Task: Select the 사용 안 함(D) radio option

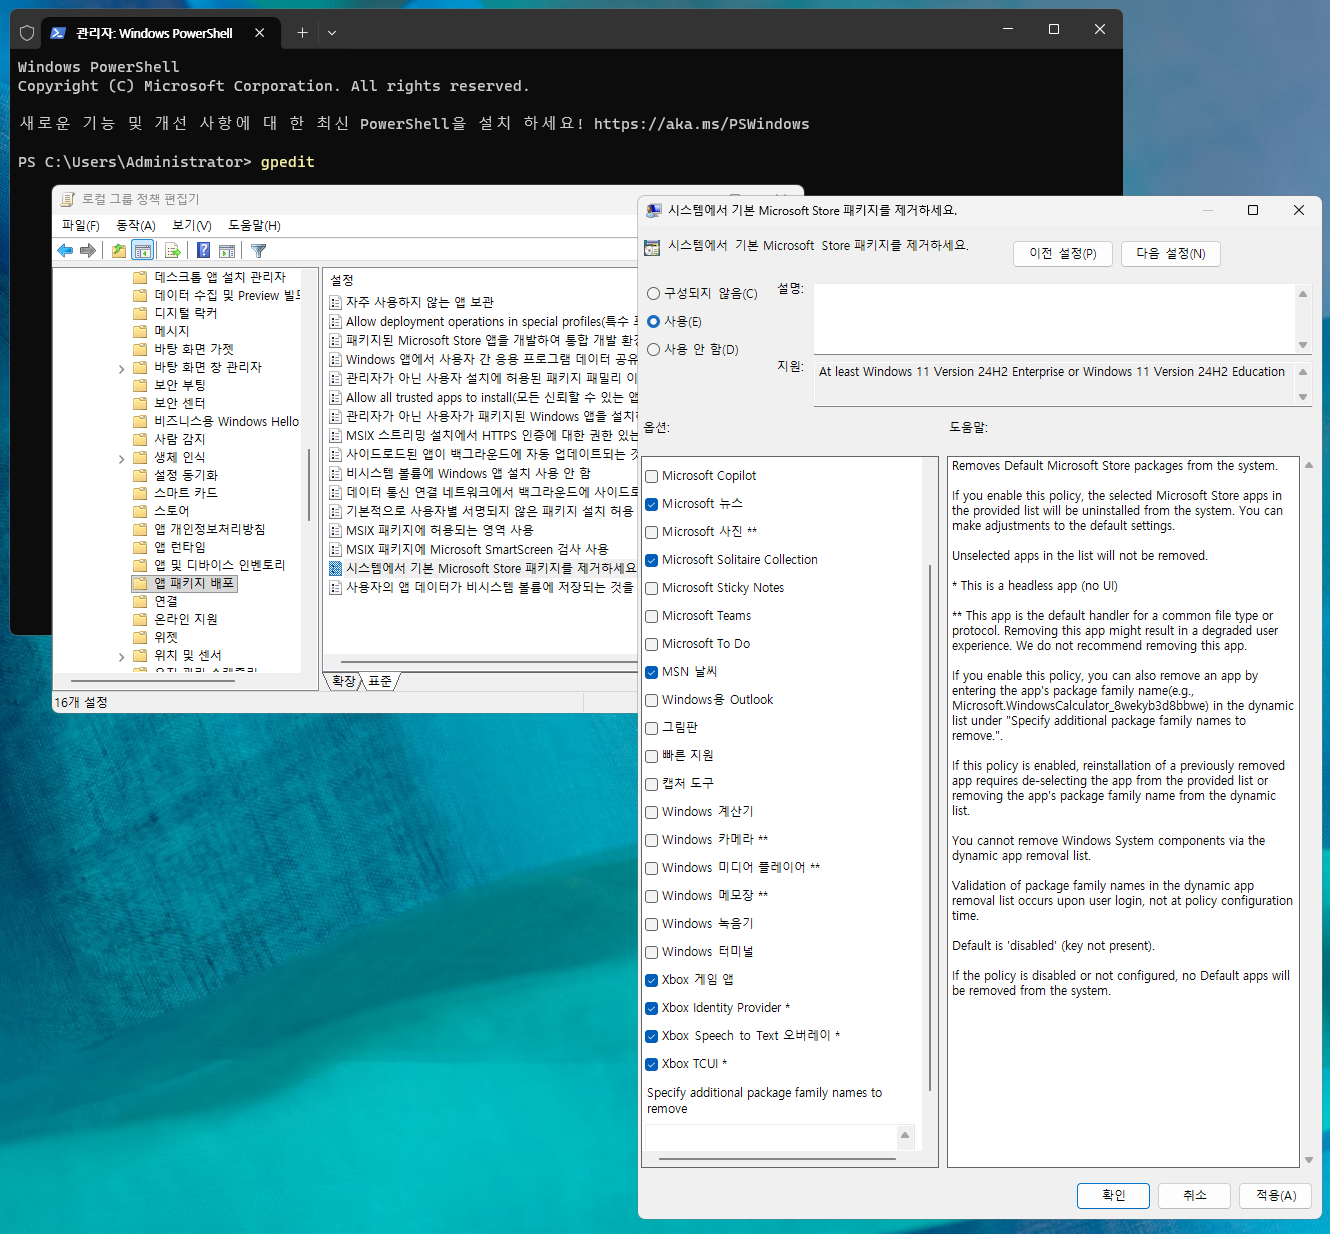Action: tap(654, 350)
